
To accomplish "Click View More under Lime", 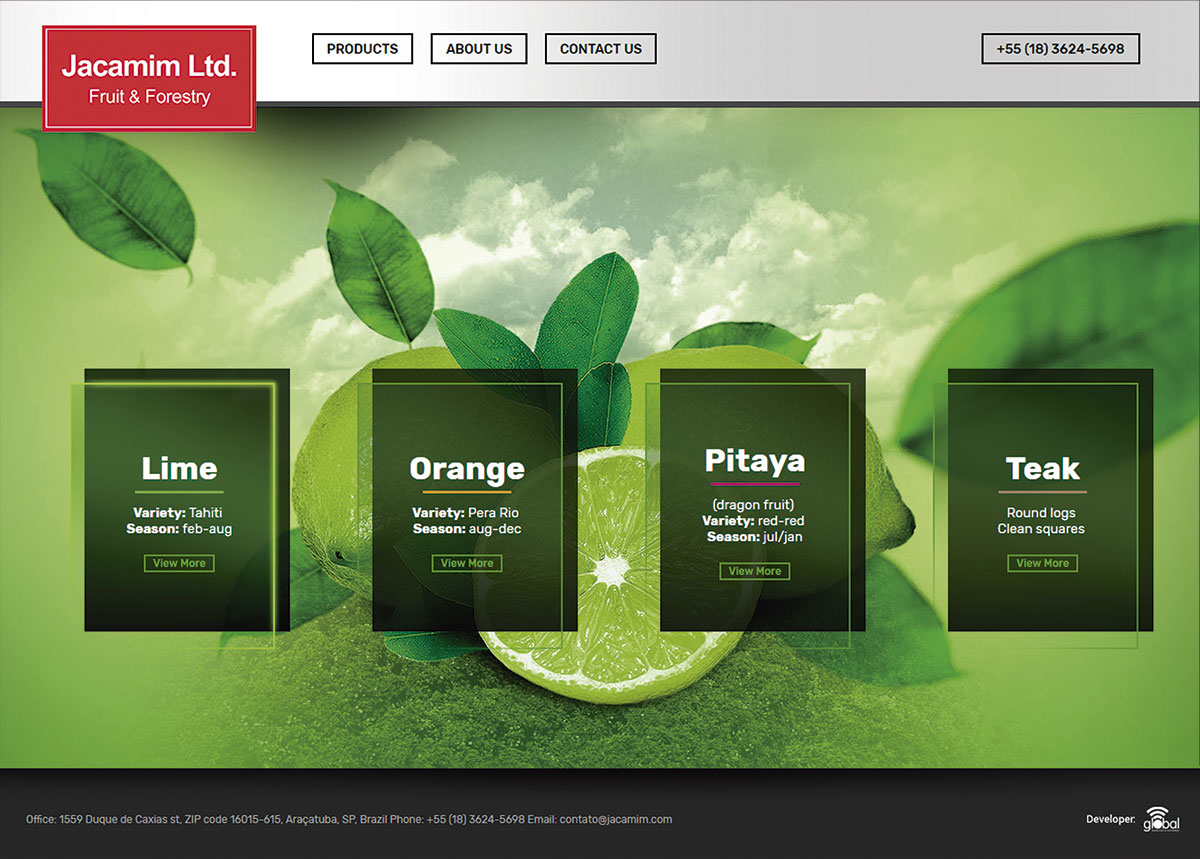I will tap(179, 563).
